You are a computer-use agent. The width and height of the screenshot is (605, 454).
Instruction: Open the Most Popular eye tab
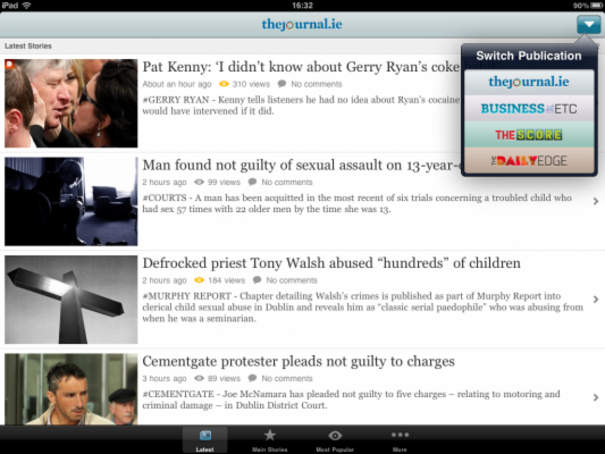point(335,440)
